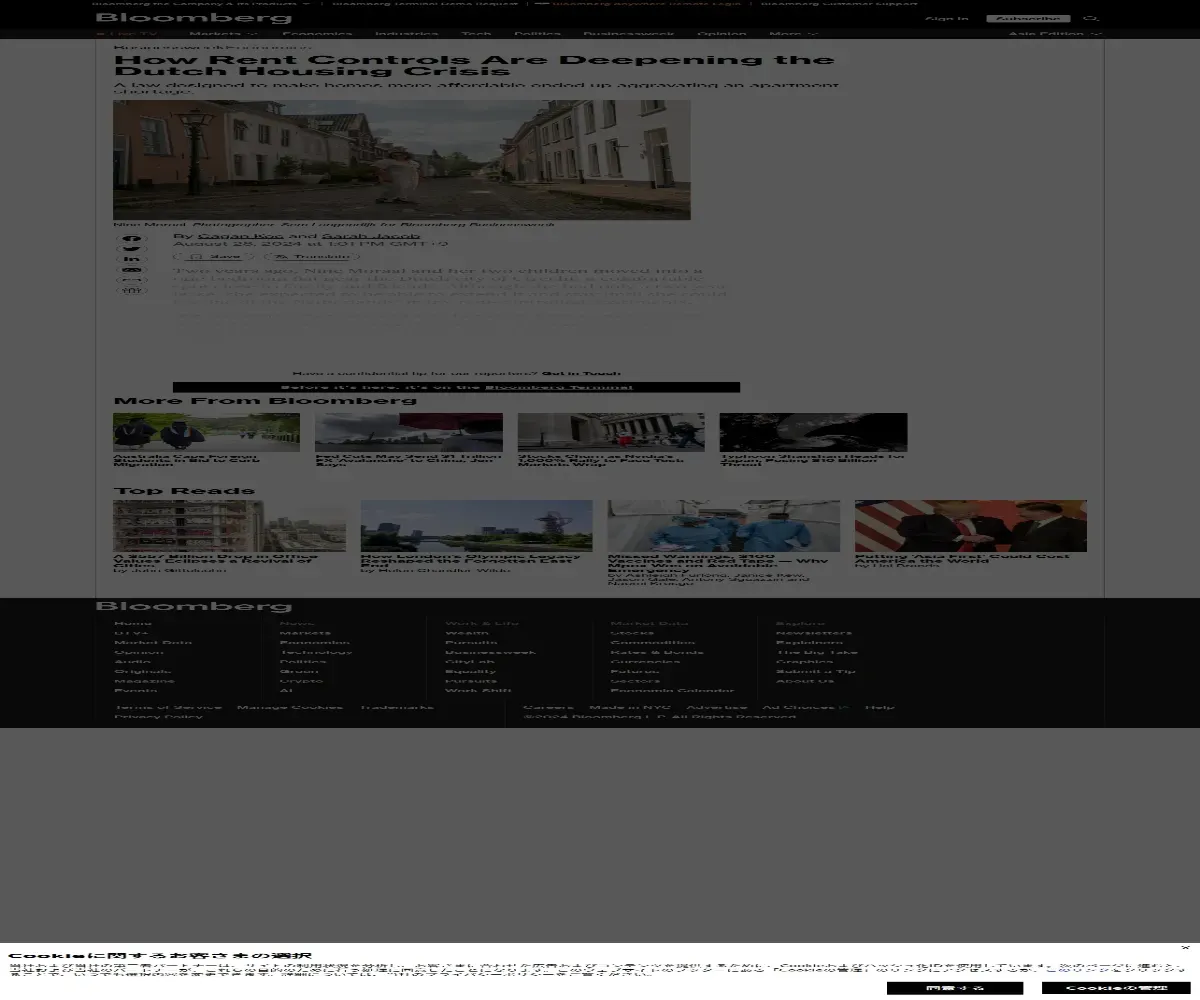Click the Bloomberg logo in the top header
Viewport: 1200px width, 1000px height.
(x=194, y=18)
